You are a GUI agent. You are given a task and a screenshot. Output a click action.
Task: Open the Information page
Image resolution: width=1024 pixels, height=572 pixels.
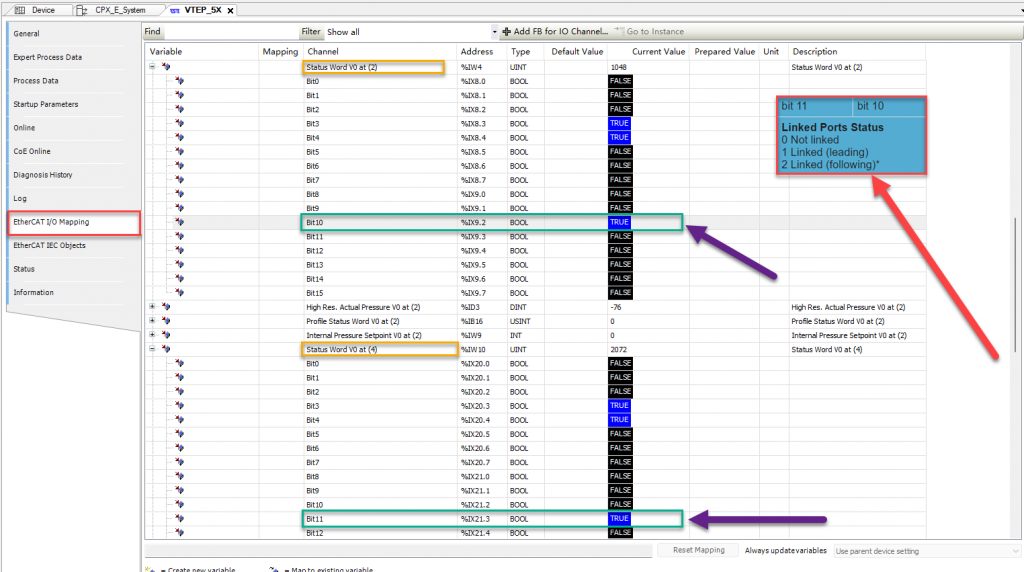tap(34, 292)
